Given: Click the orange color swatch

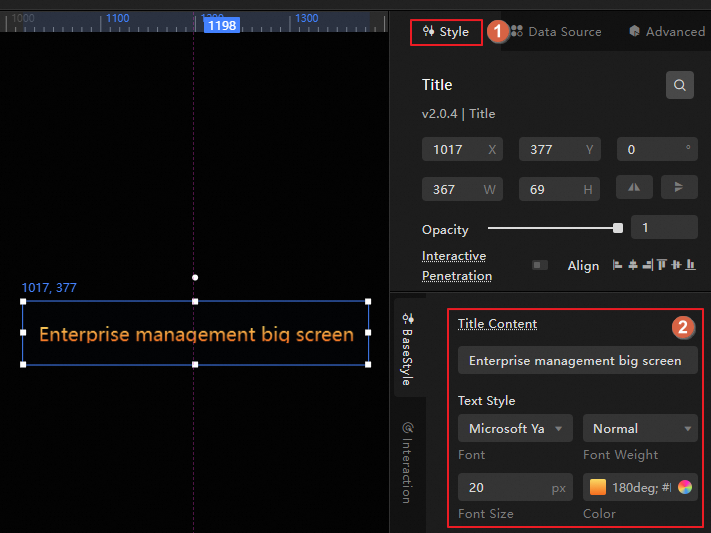Looking at the screenshot, I should point(598,487).
